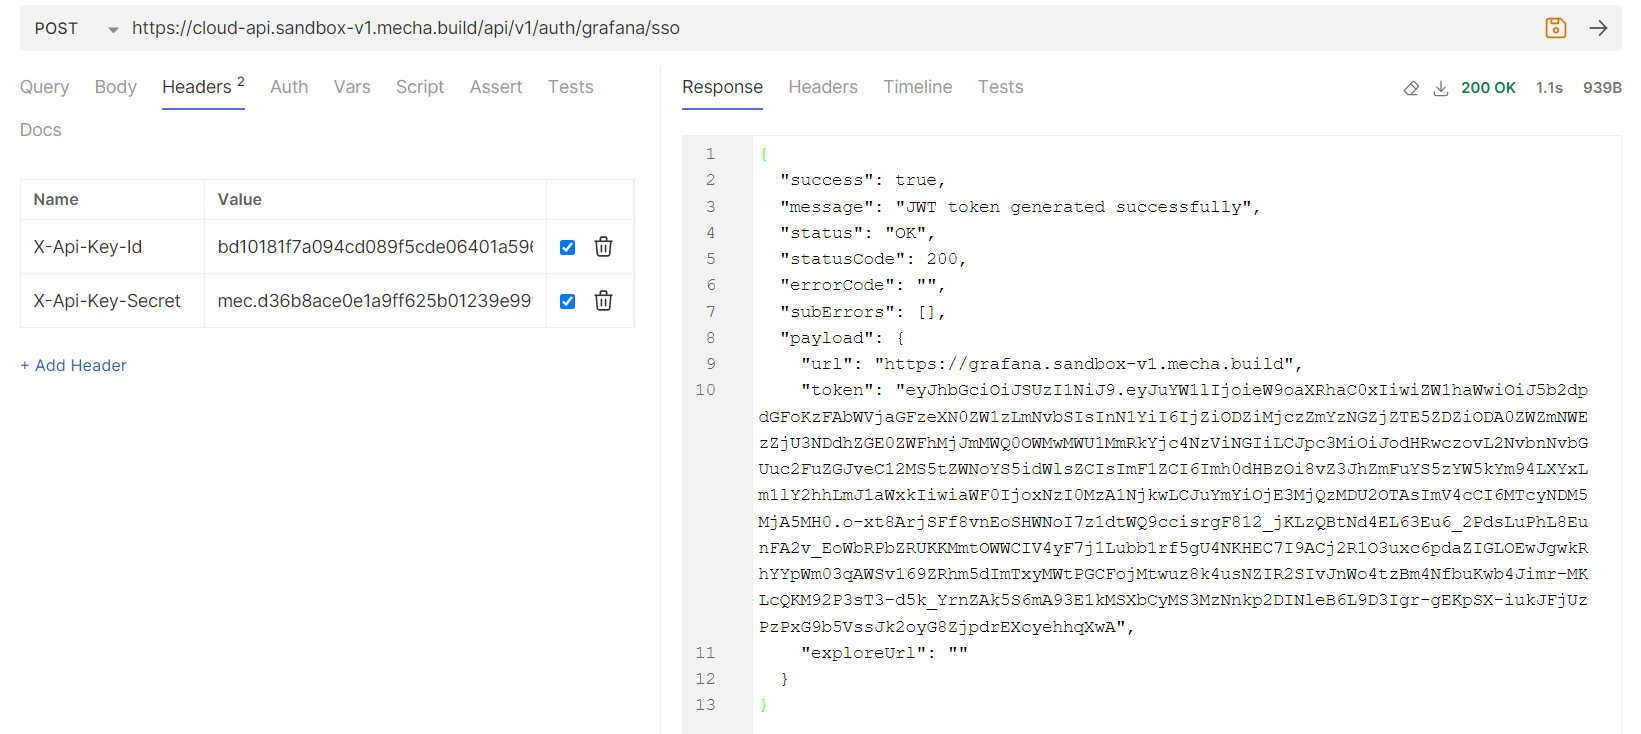Image resolution: width=1641 pixels, height=734 pixels.
Task: Edit the request URL field
Action: (830, 28)
